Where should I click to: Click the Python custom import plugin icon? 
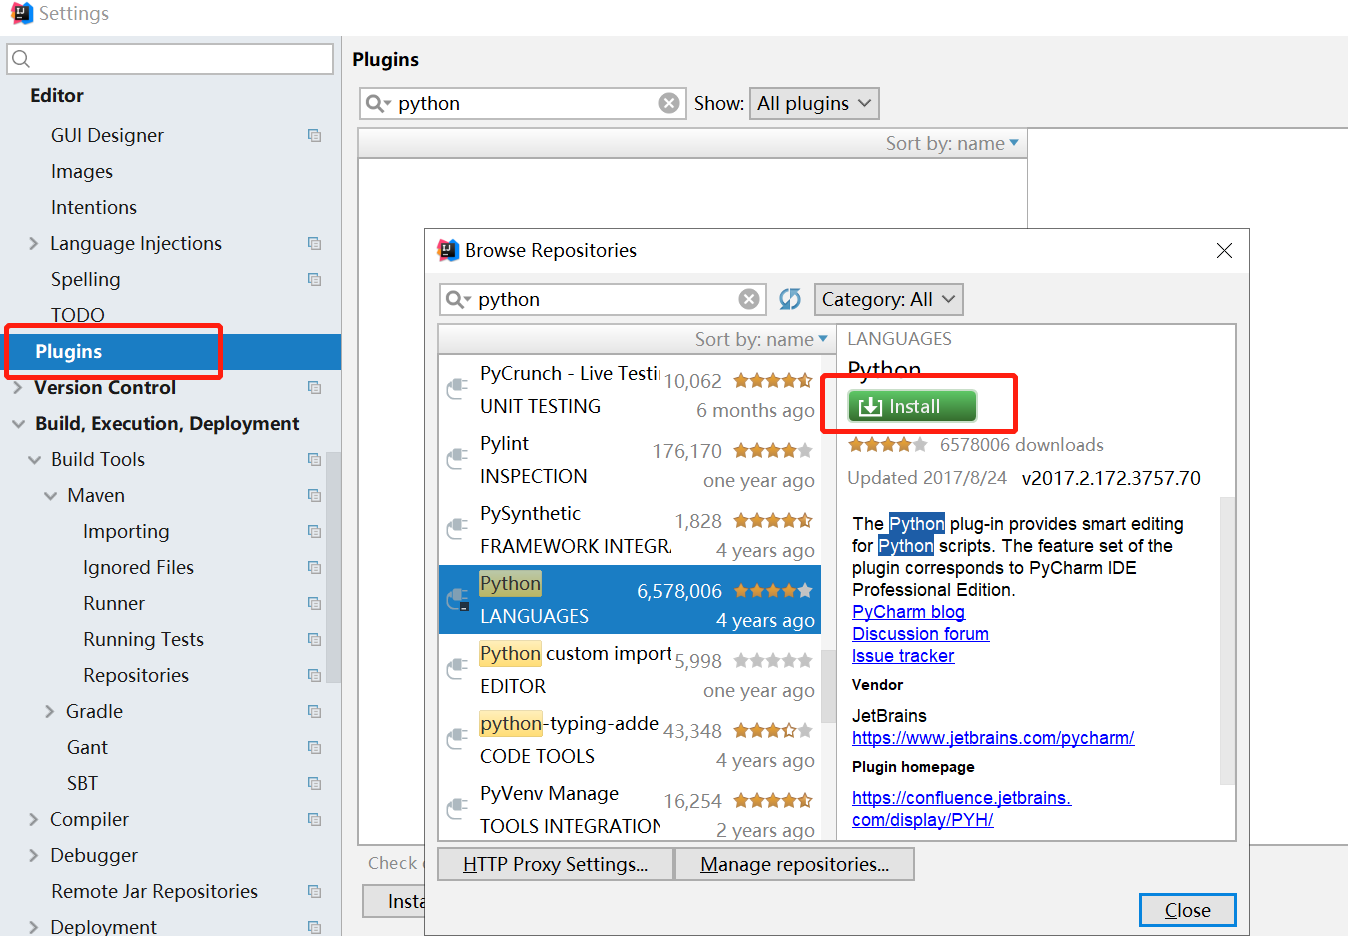458,667
